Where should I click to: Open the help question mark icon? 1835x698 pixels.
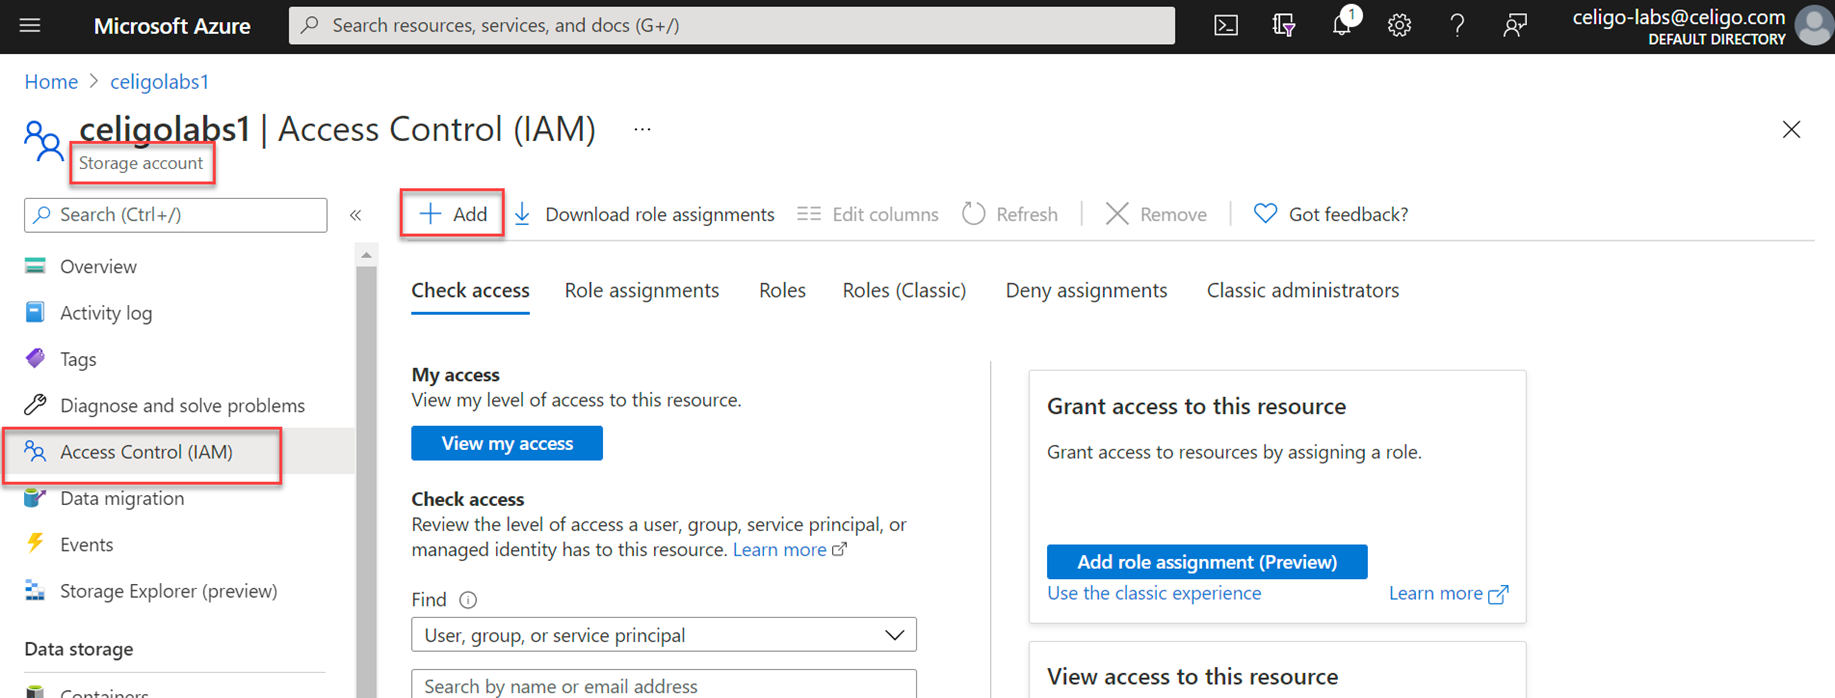[x=1457, y=26]
